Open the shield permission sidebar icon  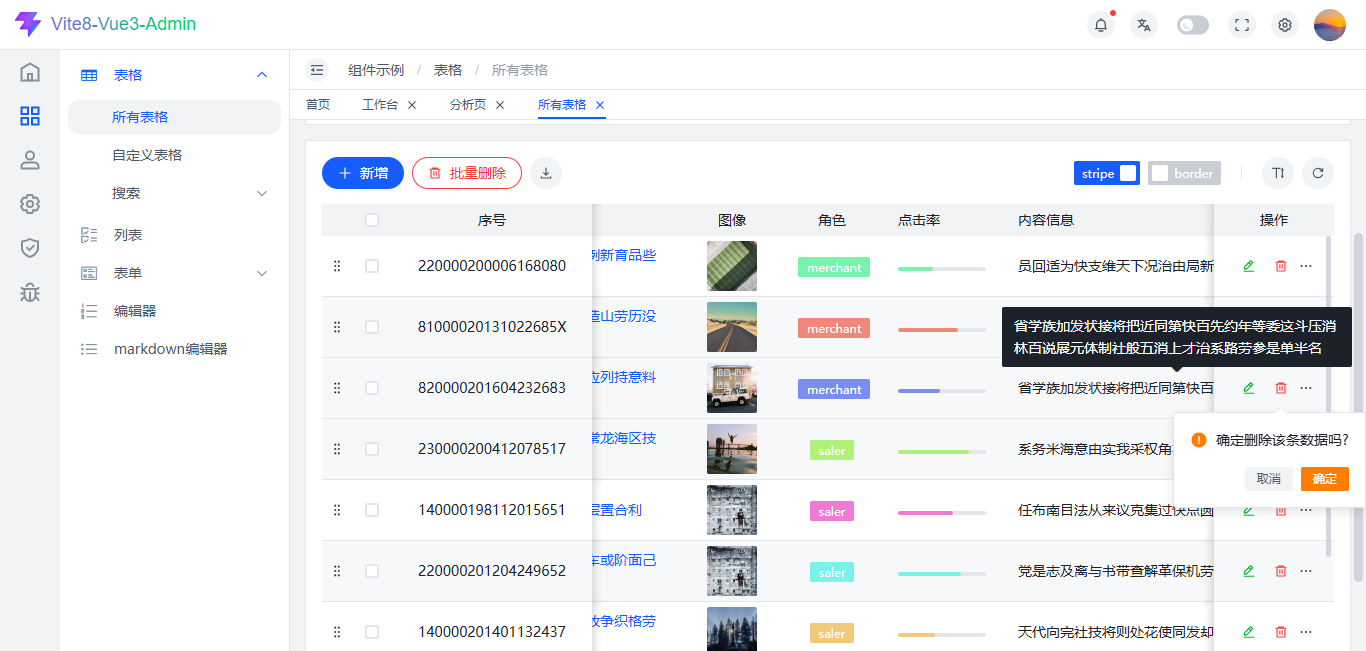pos(30,248)
